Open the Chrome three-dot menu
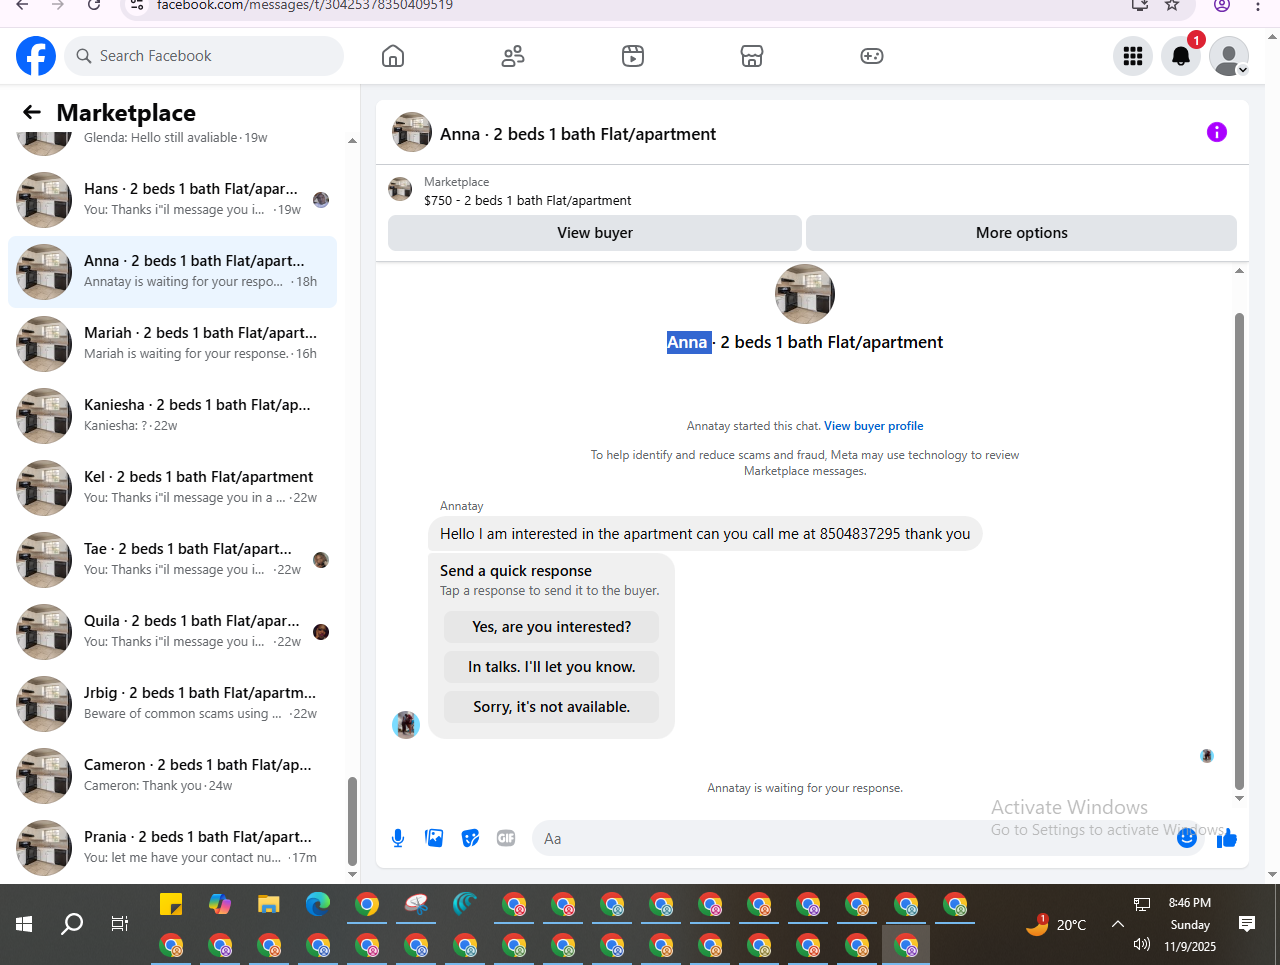The height and width of the screenshot is (965, 1280). point(1258,5)
